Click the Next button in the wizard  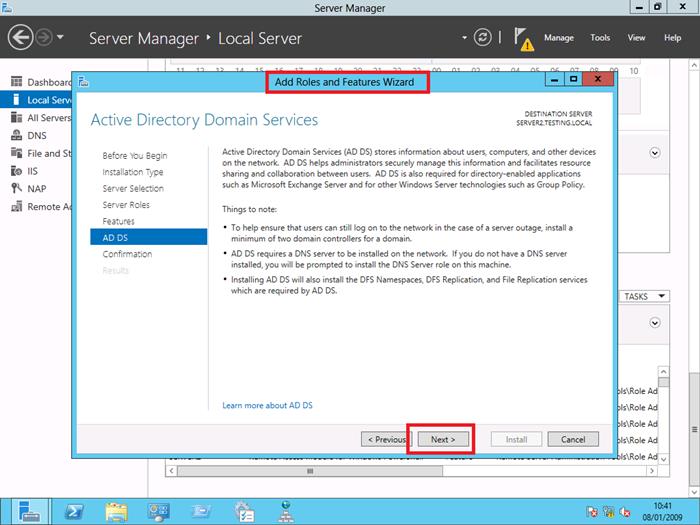[443, 439]
